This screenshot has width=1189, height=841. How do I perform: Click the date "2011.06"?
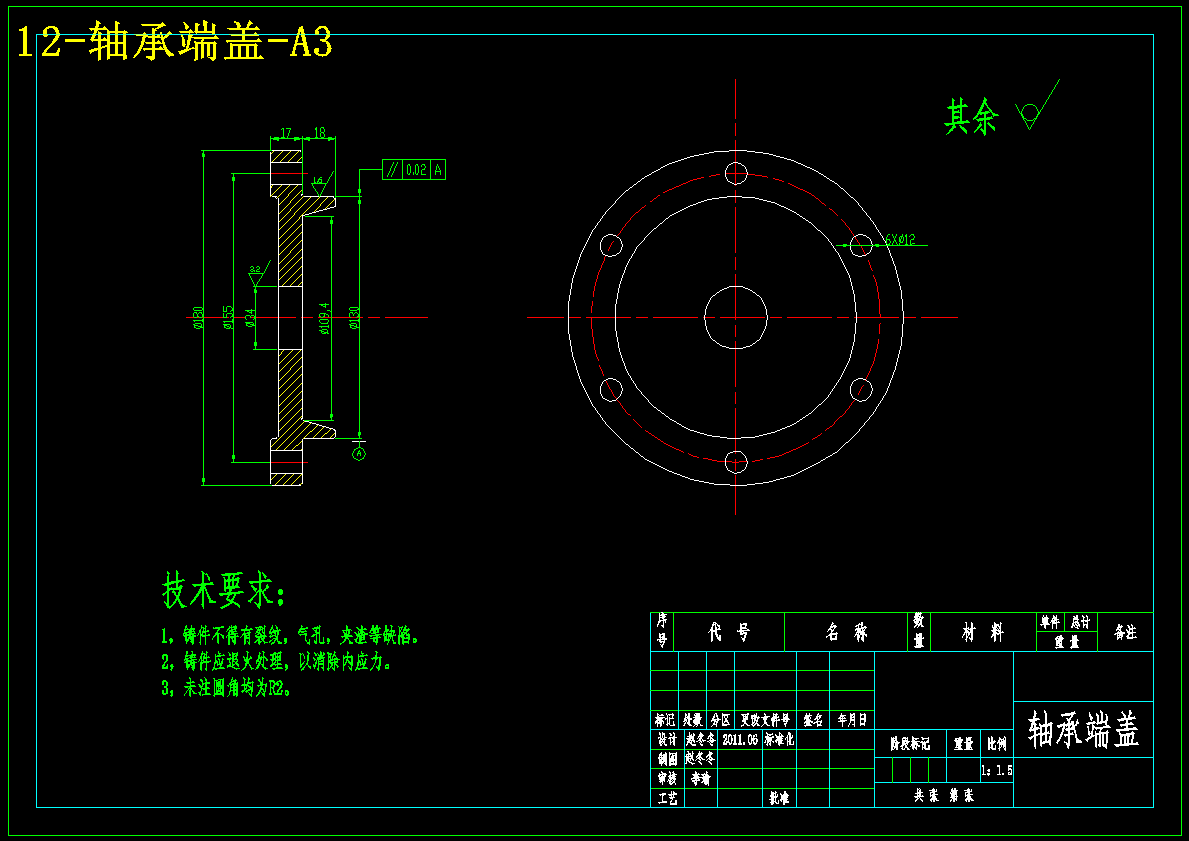(740, 739)
